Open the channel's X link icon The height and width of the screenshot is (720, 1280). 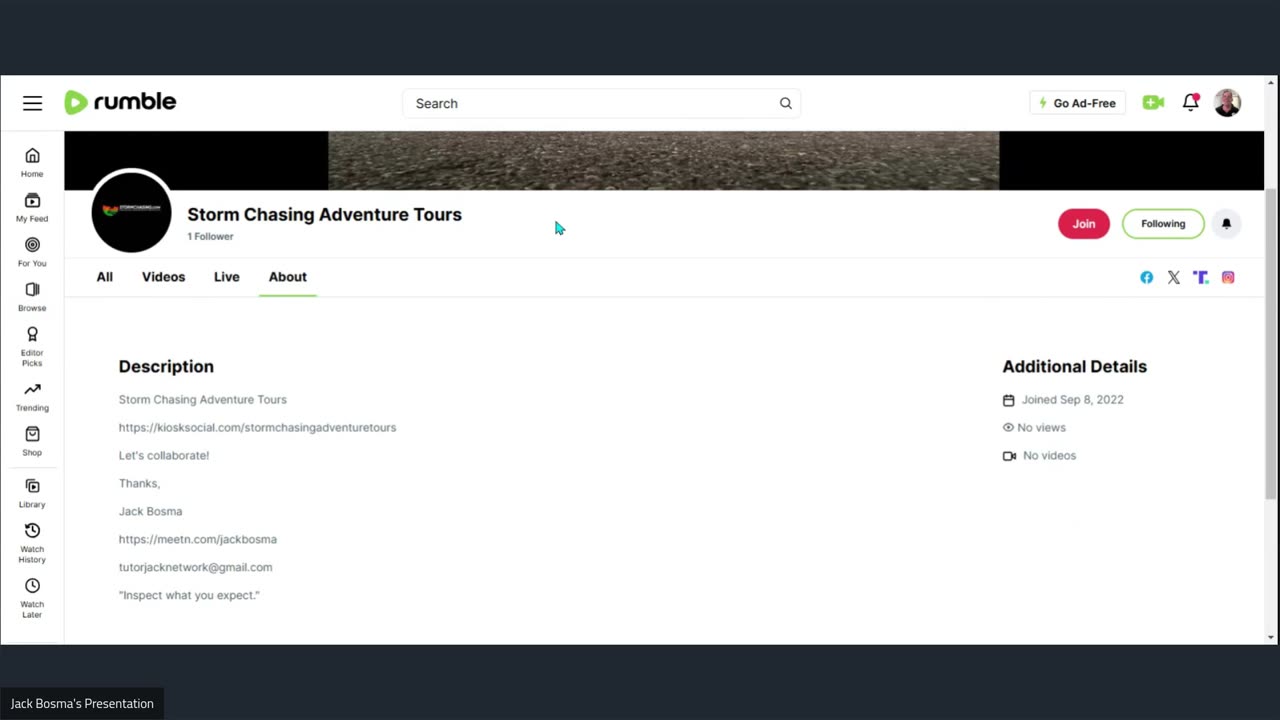[1174, 277]
